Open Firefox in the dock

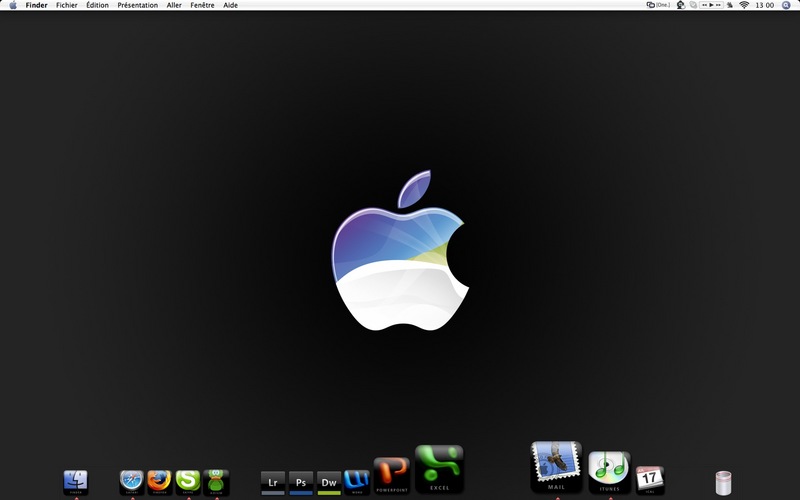pos(160,483)
